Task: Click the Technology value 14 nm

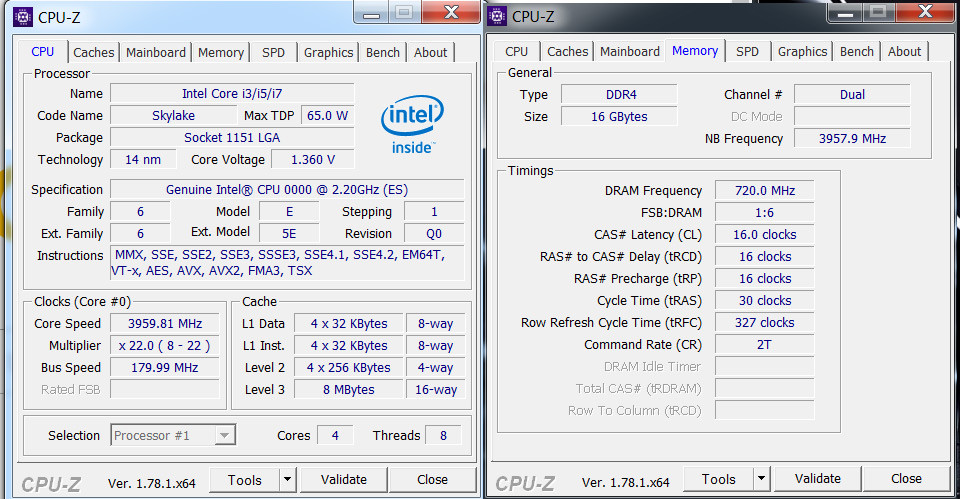Action: 143,160
